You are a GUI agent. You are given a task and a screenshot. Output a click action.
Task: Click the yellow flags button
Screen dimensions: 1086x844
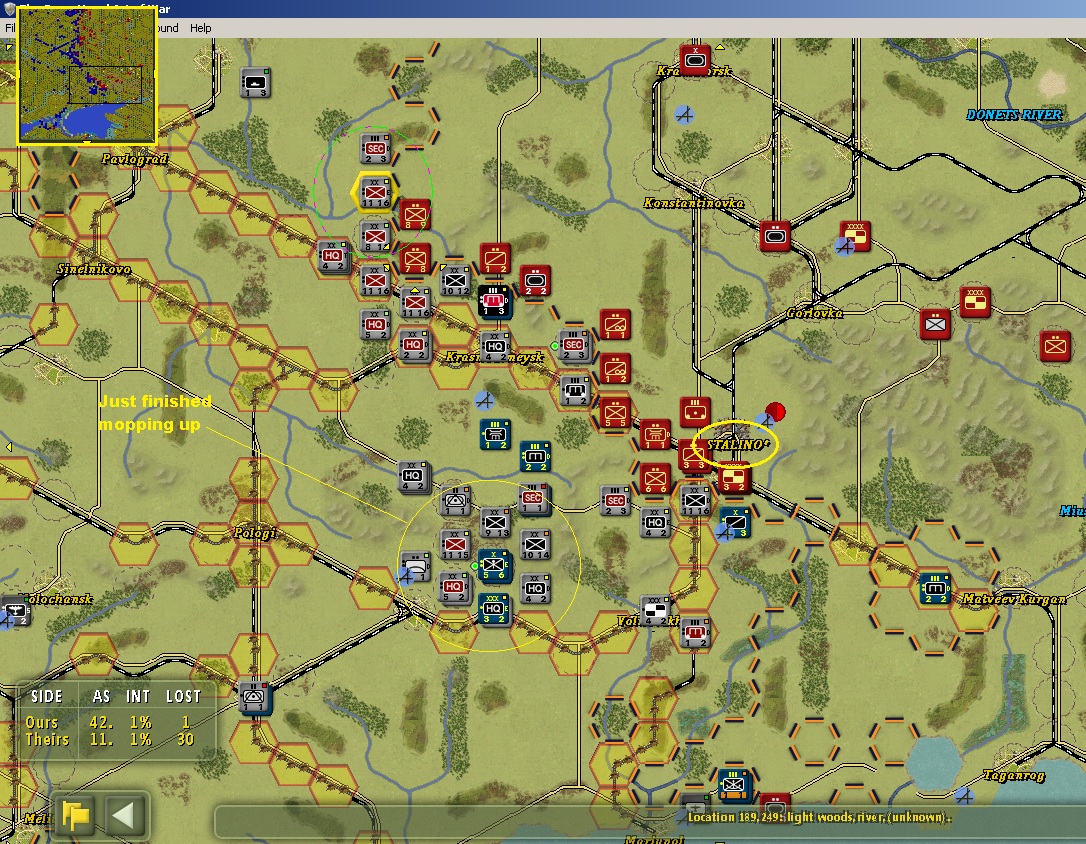pyautogui.click(x=76, y=815)
